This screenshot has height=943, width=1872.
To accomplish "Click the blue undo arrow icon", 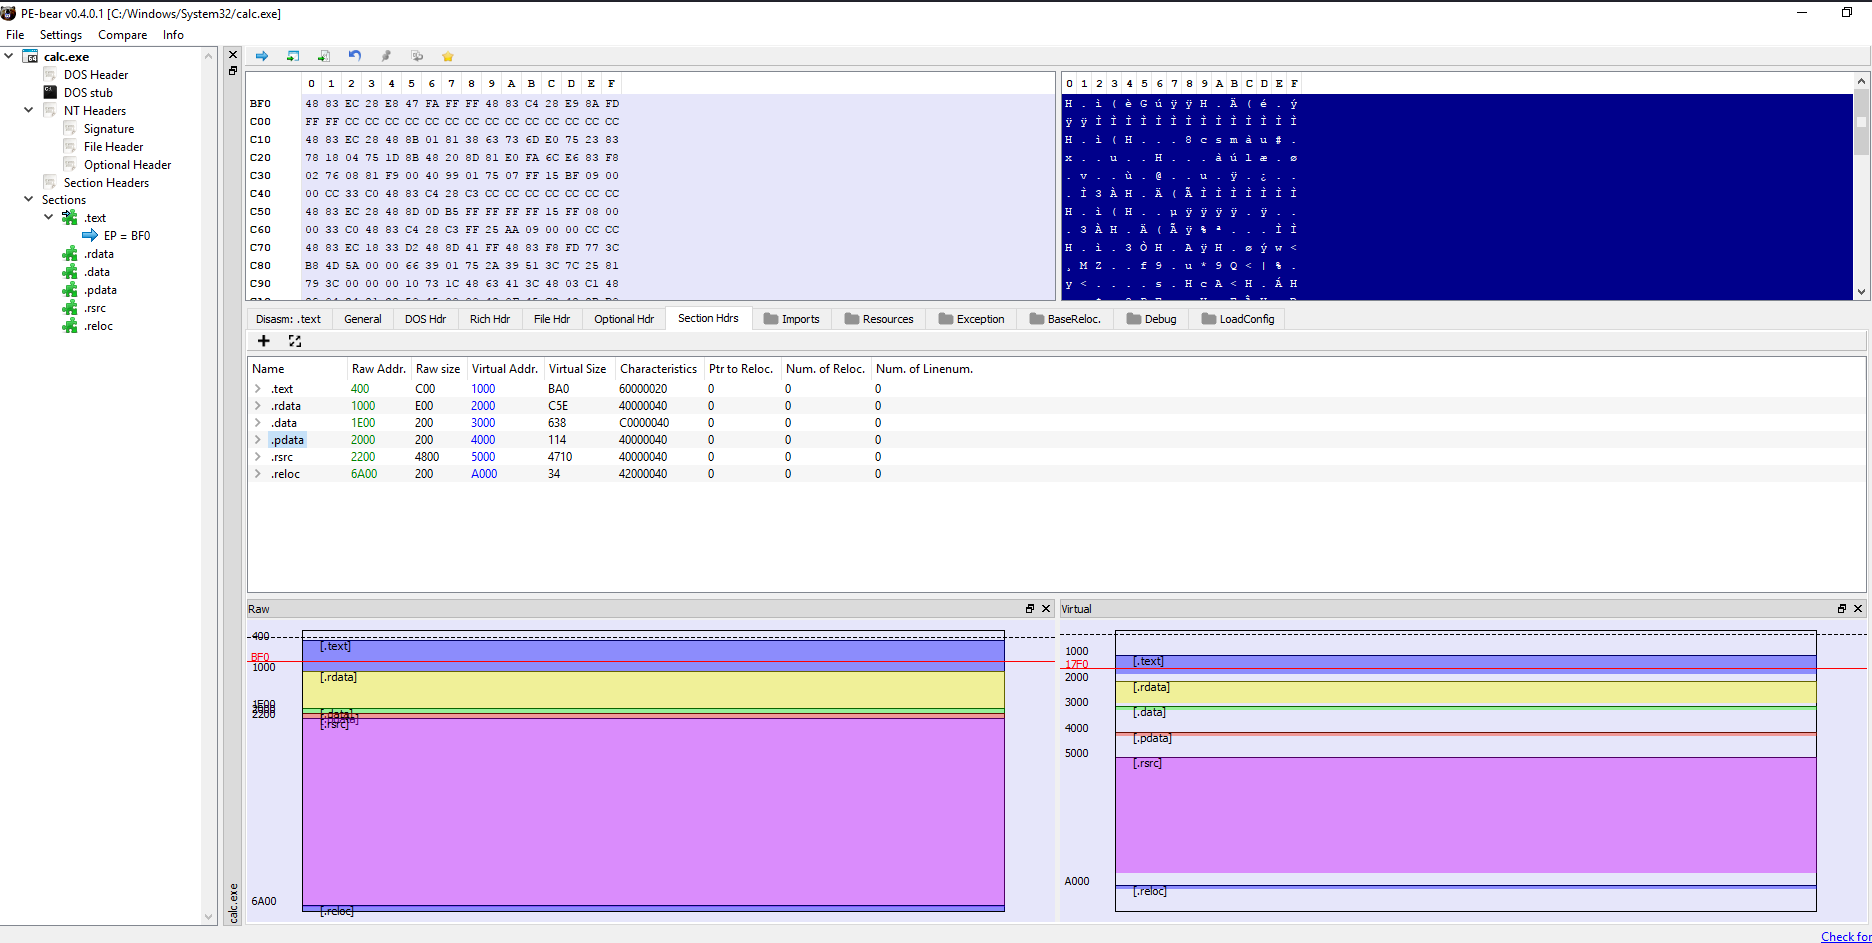I will click(x=355, y=56).
